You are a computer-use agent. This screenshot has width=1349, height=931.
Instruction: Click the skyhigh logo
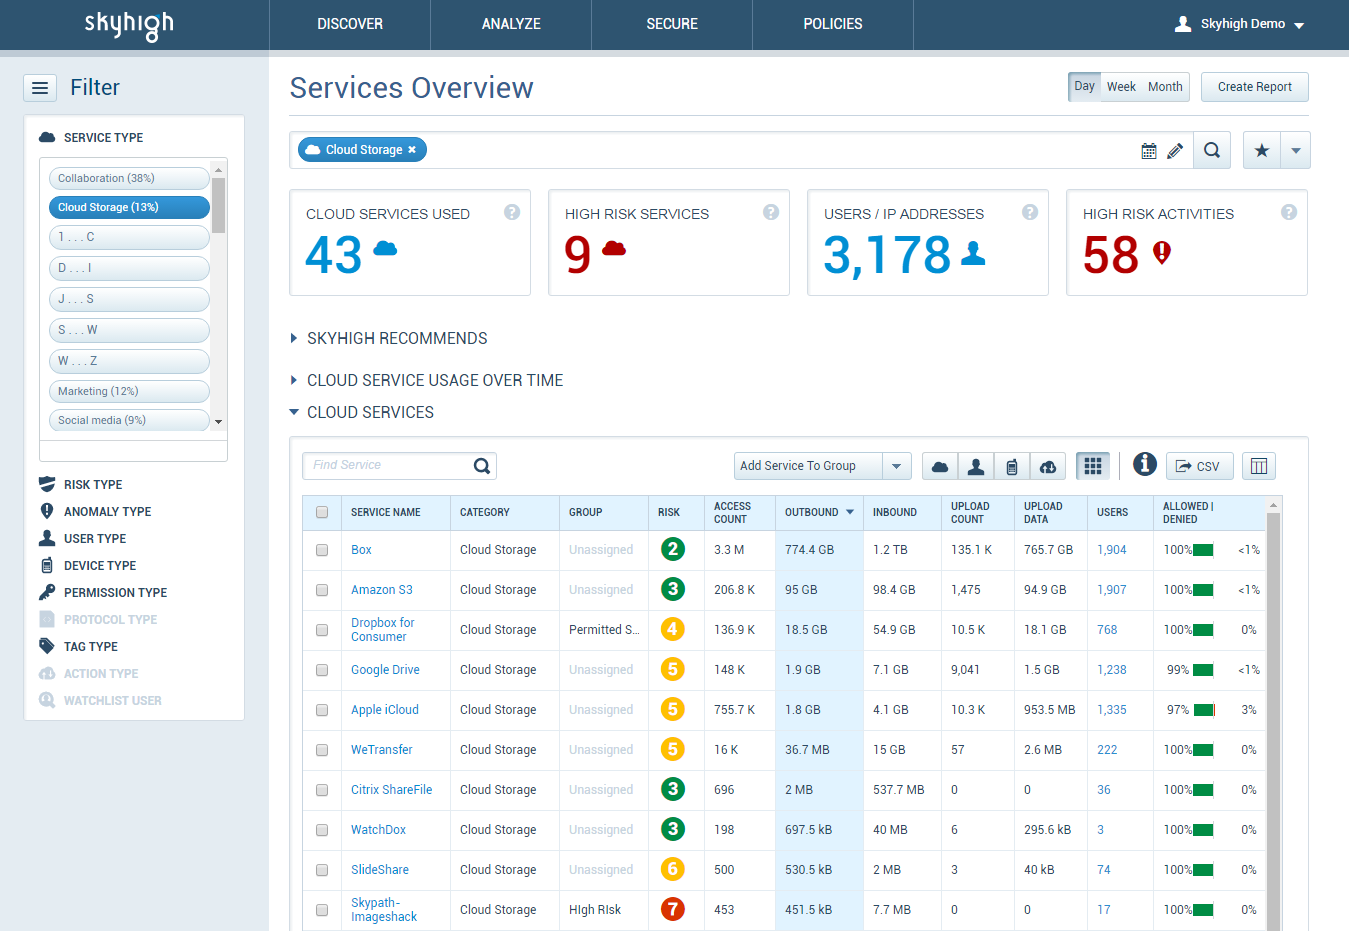tap(129, 25)
